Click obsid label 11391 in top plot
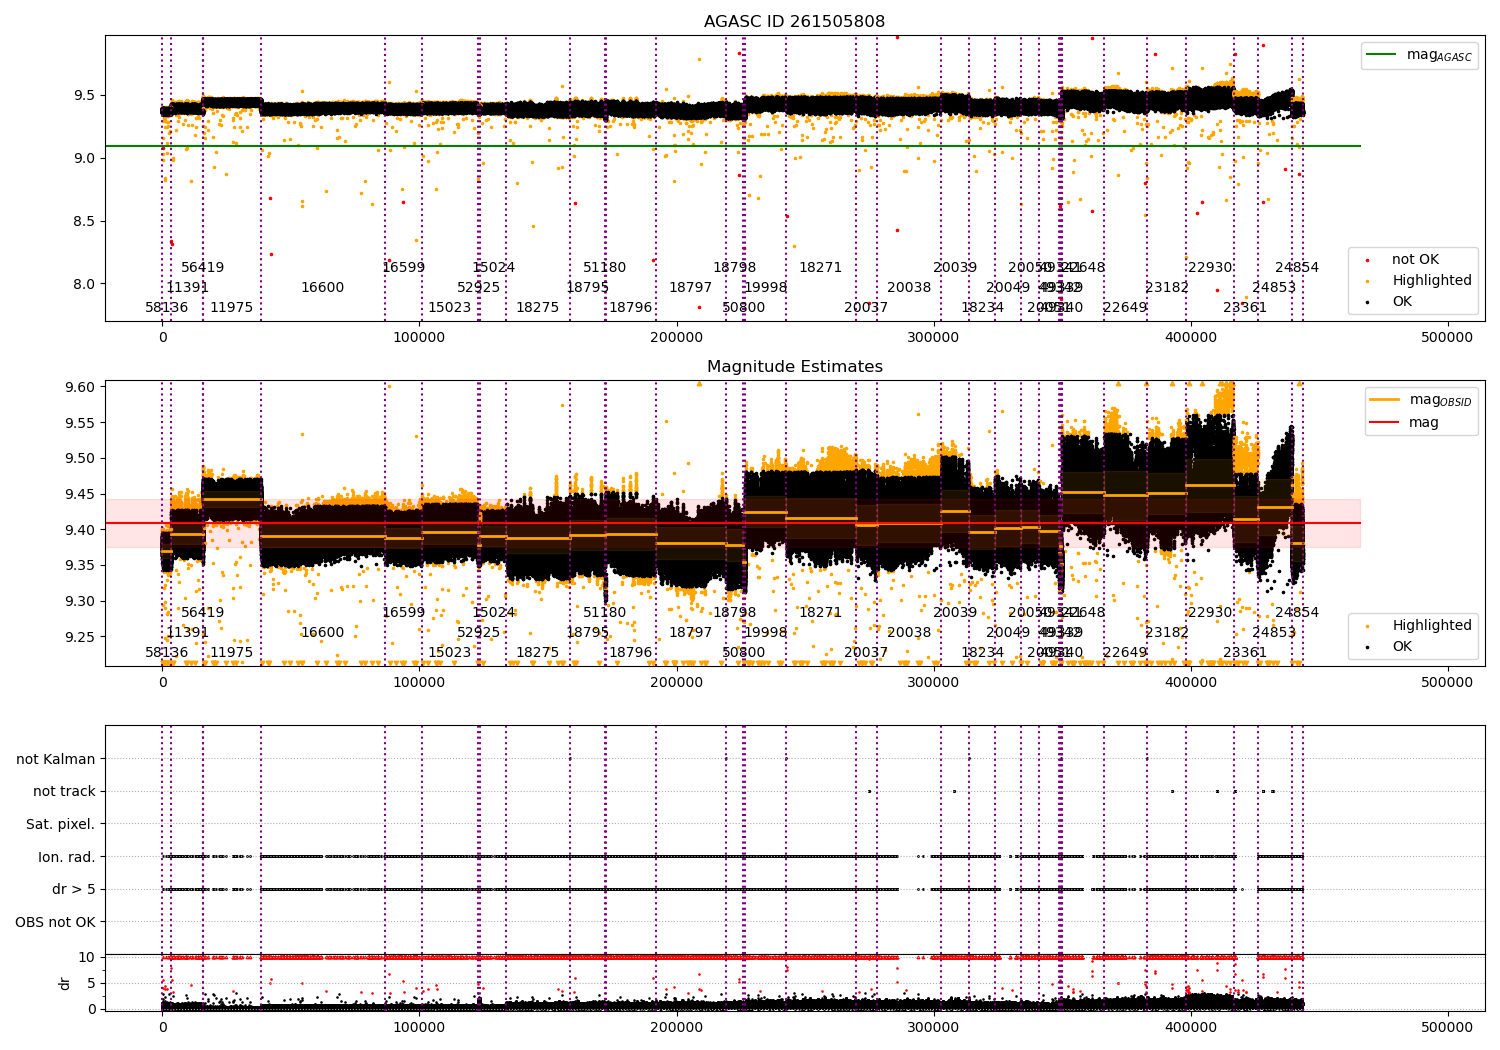The height and width of the screenshot is (1050, 1500). click(188, 288)
